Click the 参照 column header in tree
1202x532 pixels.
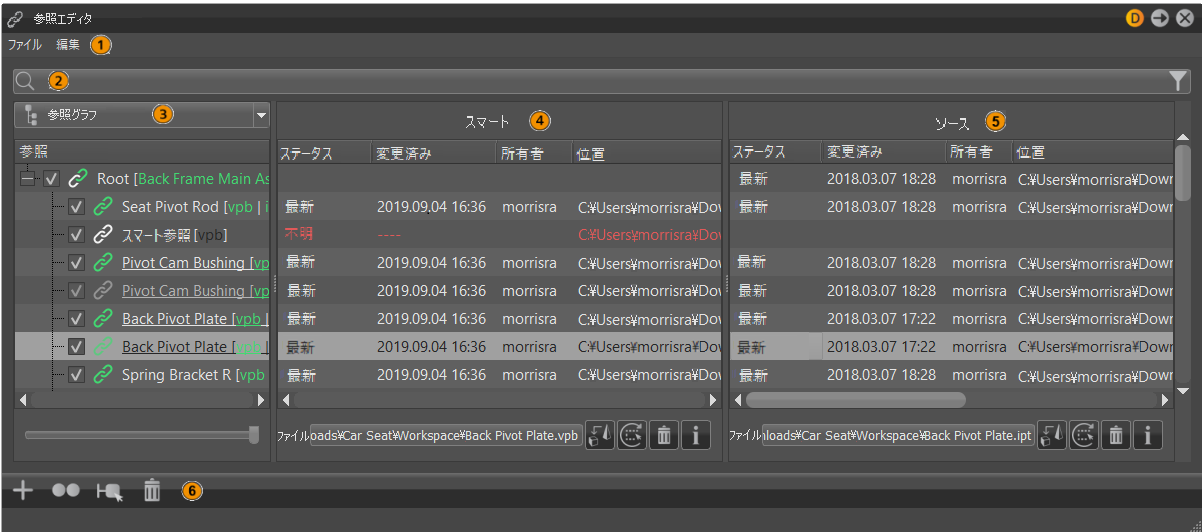143,151
